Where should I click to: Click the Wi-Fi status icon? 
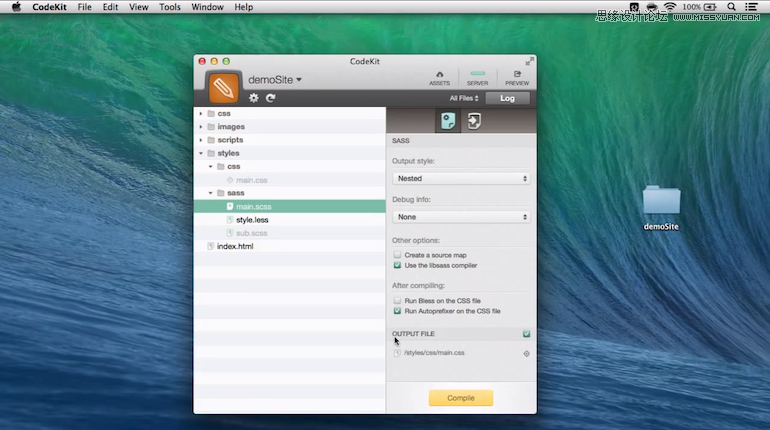[x=670, y=7]
